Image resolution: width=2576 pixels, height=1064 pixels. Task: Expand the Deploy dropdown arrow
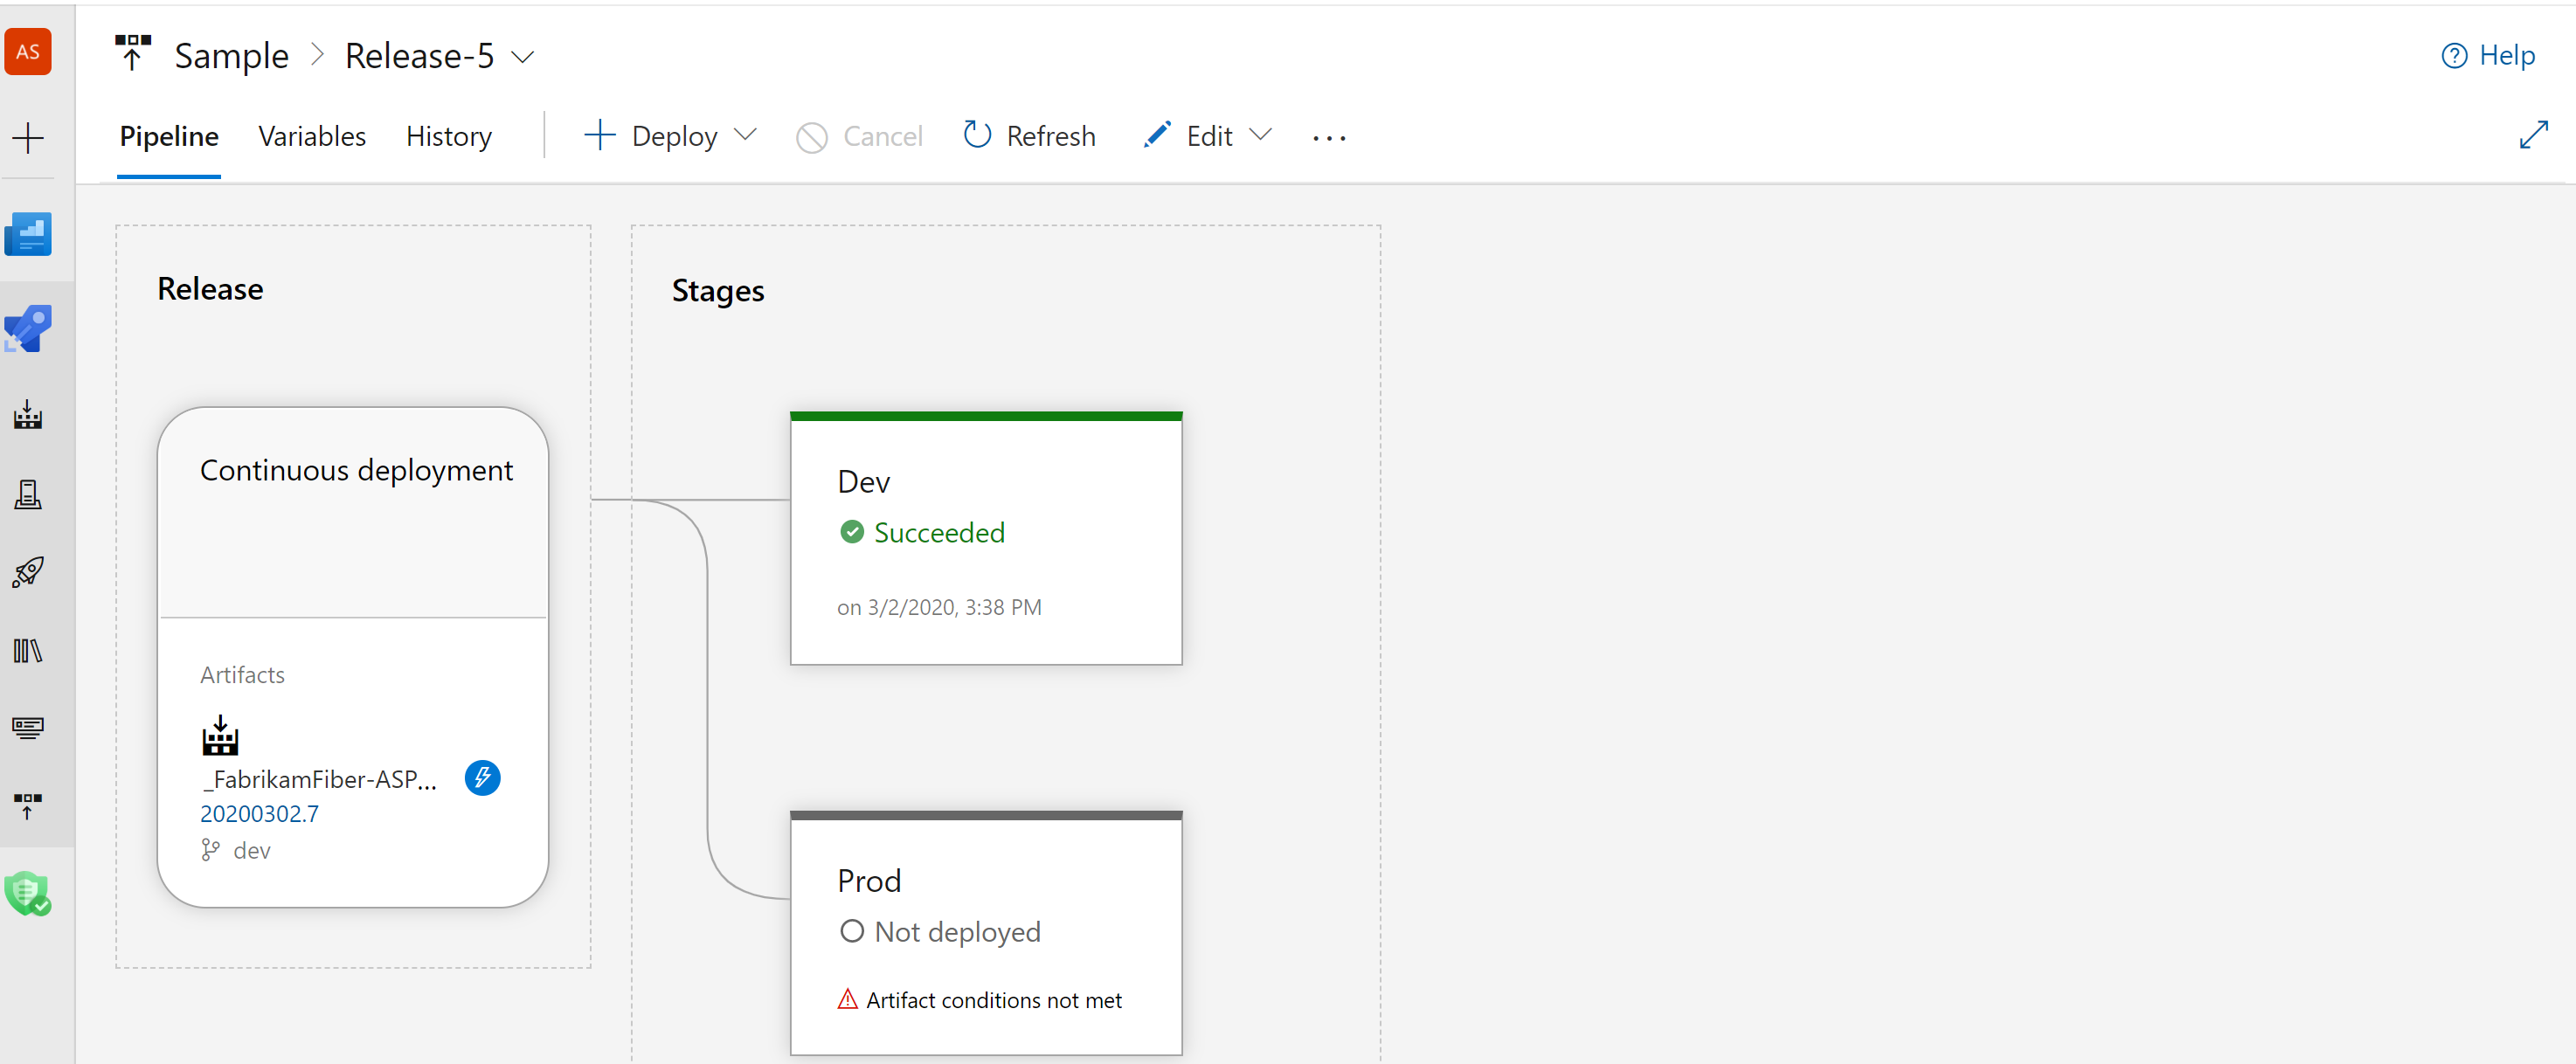[744, 136]
